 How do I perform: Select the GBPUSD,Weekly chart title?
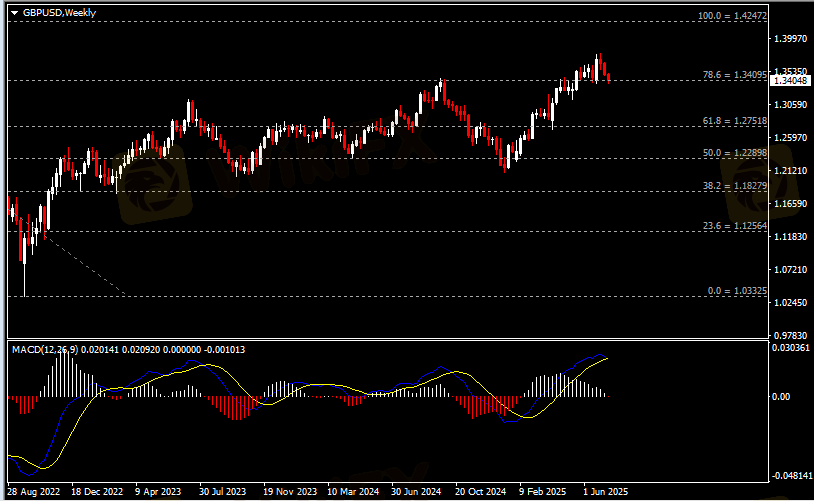[59, 12]
